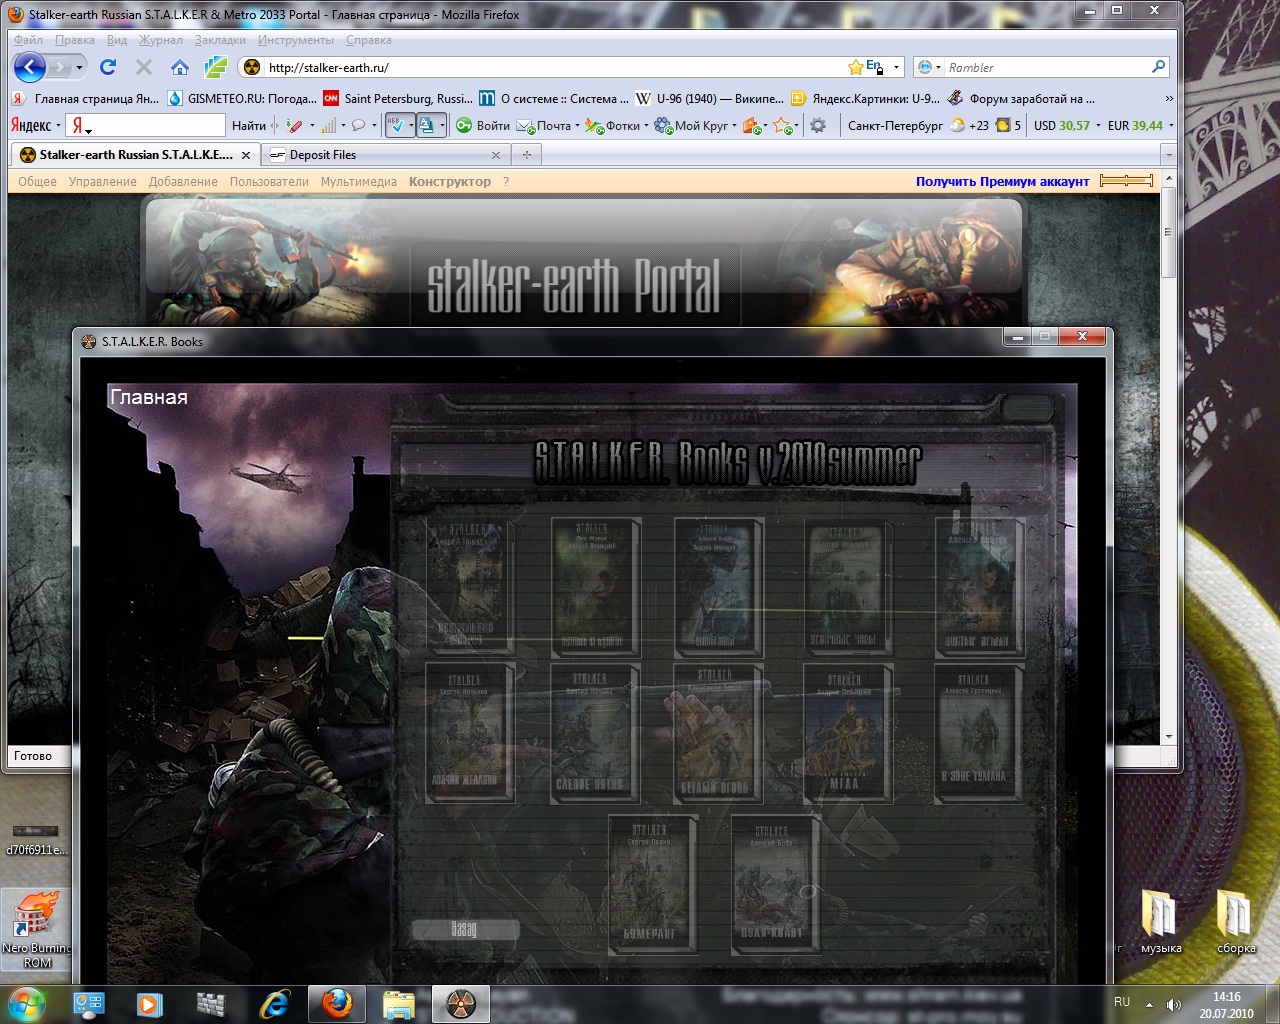Toggle the page translate button in Yandex bar
This screenshot has width=1280, height=1024.
point(427,126)
